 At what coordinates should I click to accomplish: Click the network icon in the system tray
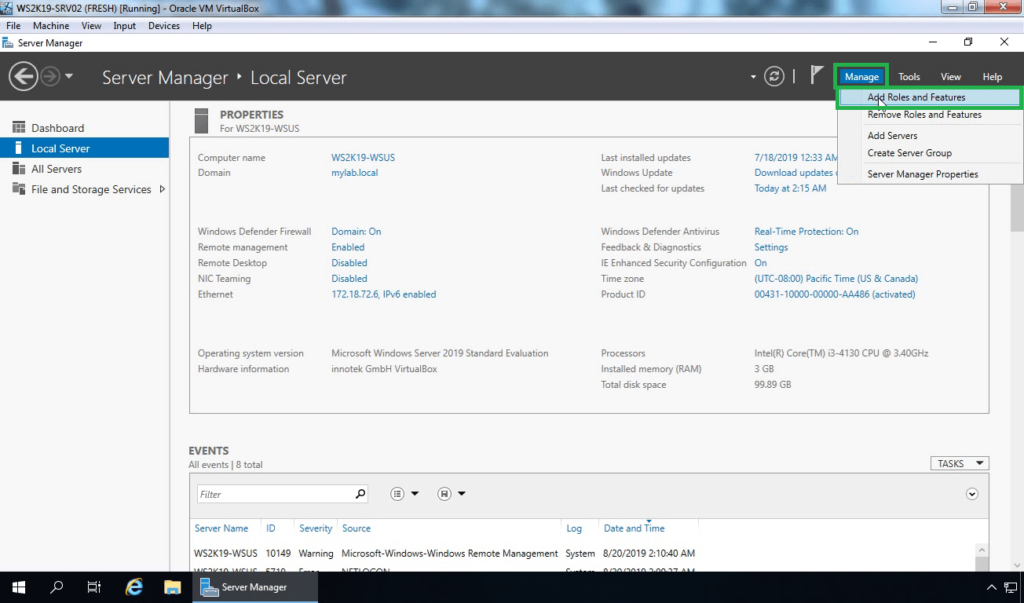tap(1010, 587)
